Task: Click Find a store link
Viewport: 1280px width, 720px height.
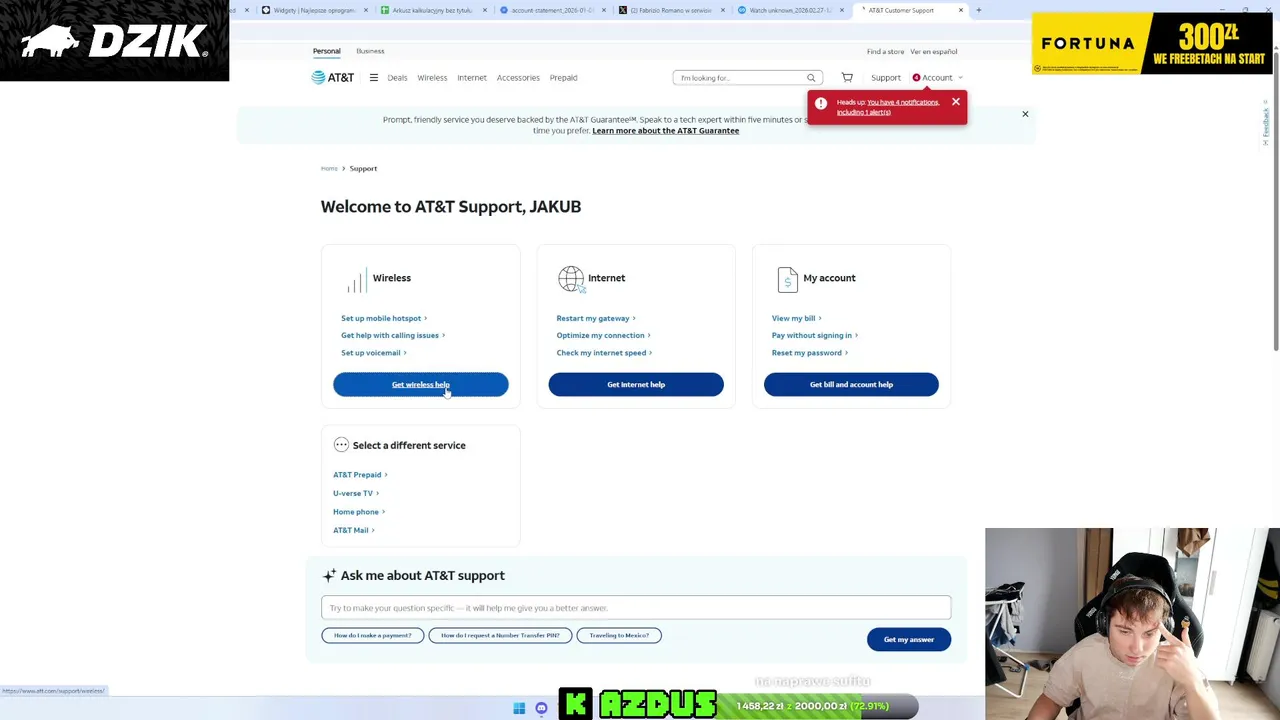Action: coord(885,51)
